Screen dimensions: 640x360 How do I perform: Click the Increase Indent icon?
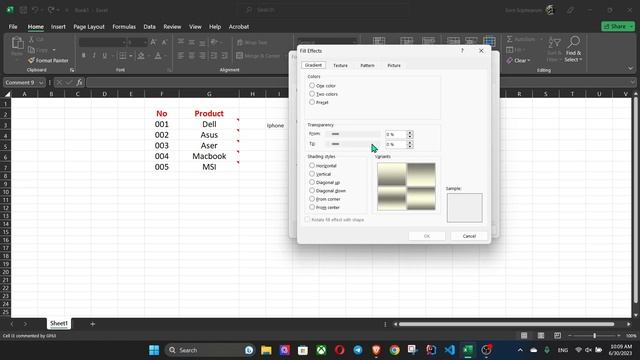[x=224, y=56]
